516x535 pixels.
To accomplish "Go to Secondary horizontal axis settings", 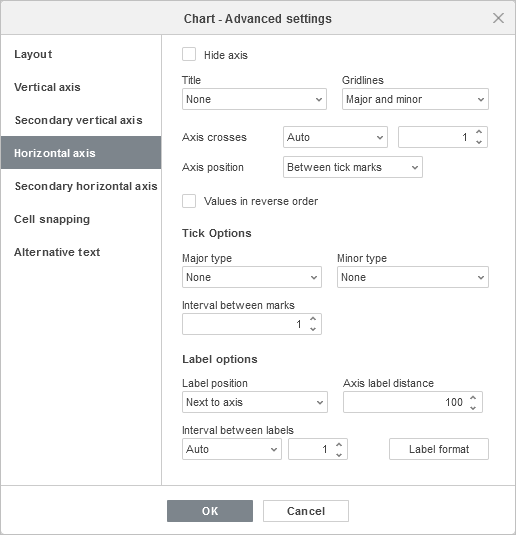I will pyautogui.click(x=81, y=186).
